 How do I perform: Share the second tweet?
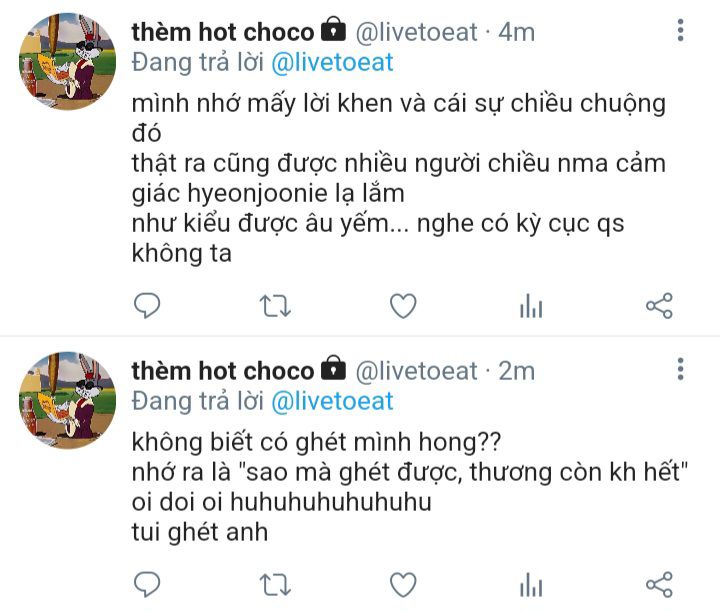pos(659,584)
